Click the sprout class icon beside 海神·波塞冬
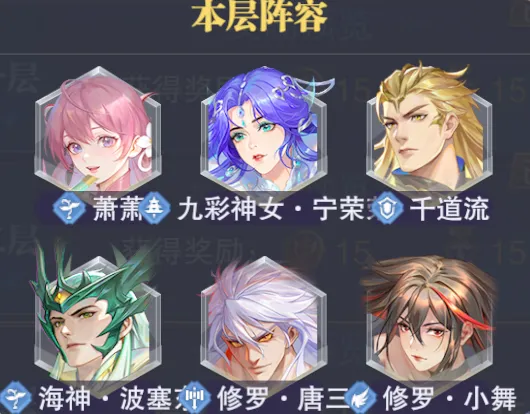This screenshot has width=530, height=414. coord(15,397)
